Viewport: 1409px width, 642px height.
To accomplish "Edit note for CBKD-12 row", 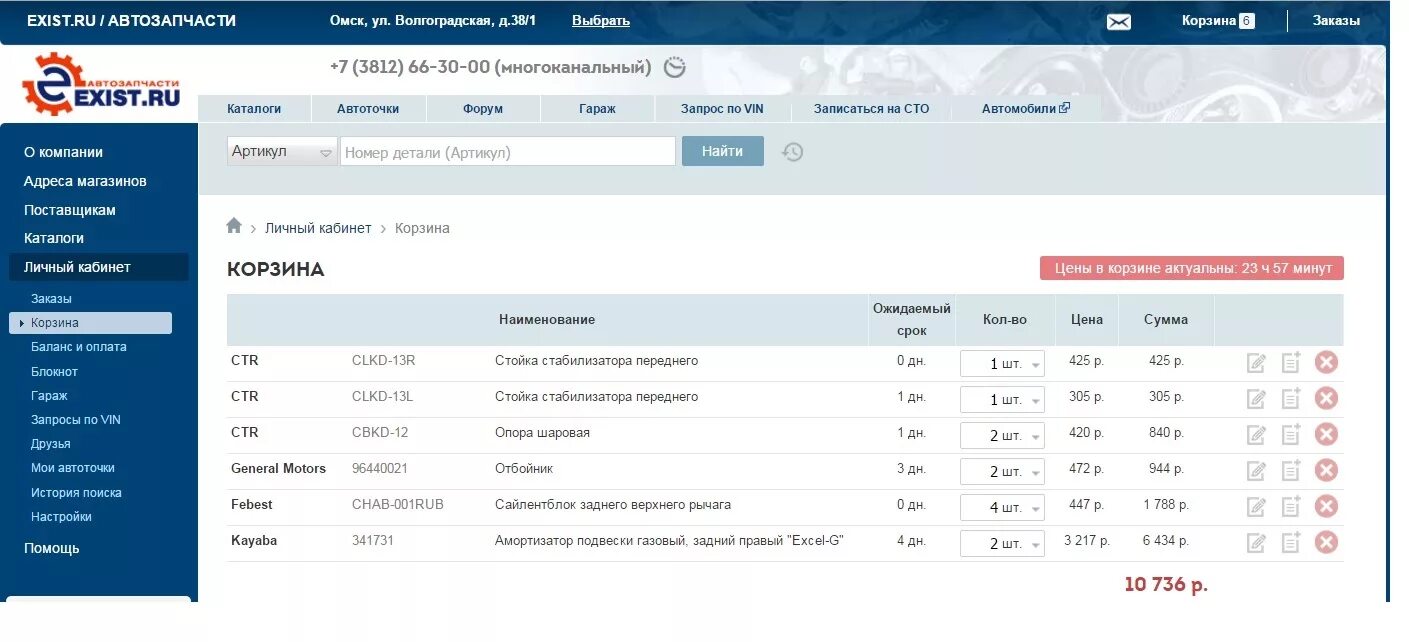I will pos(1256,435).
